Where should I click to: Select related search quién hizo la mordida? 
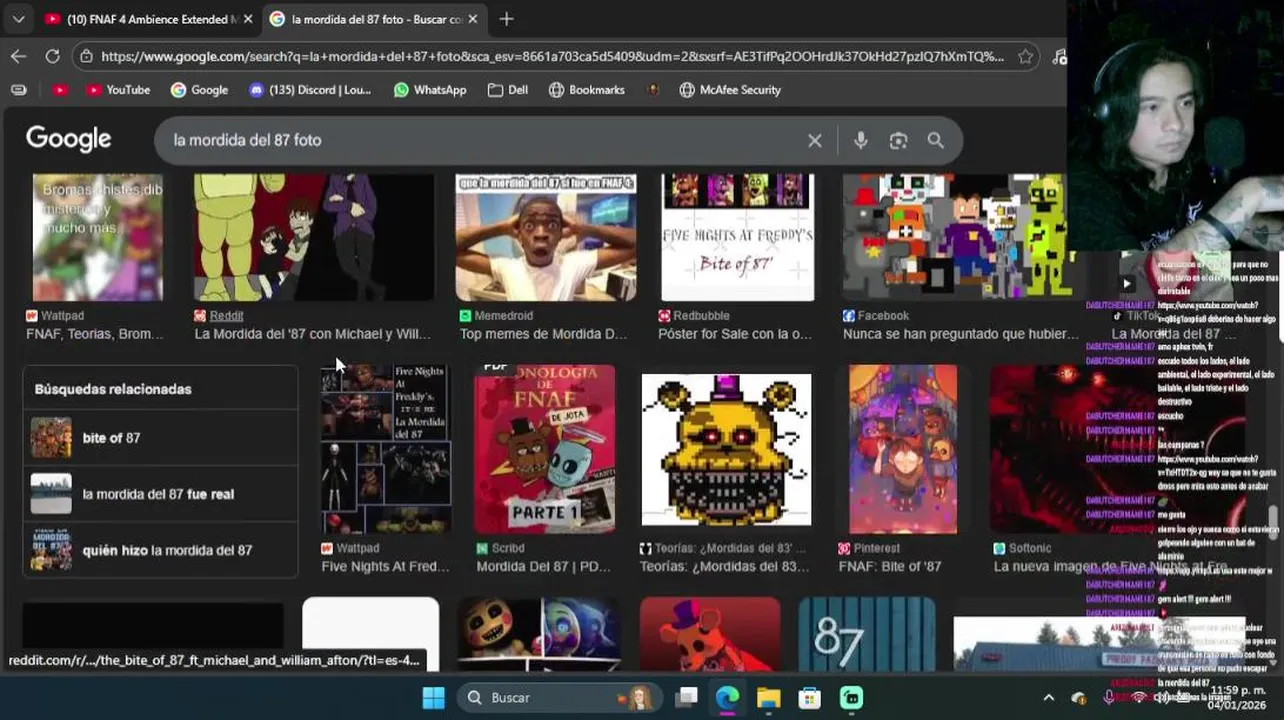click(160, 550)
